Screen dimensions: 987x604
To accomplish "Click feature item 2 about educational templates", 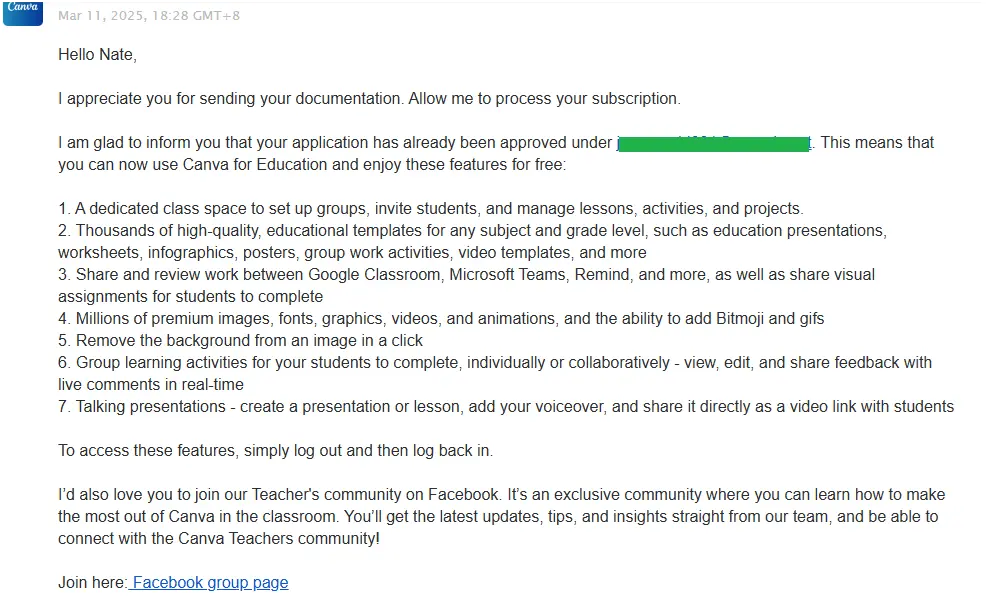I will tap(472, 242).
